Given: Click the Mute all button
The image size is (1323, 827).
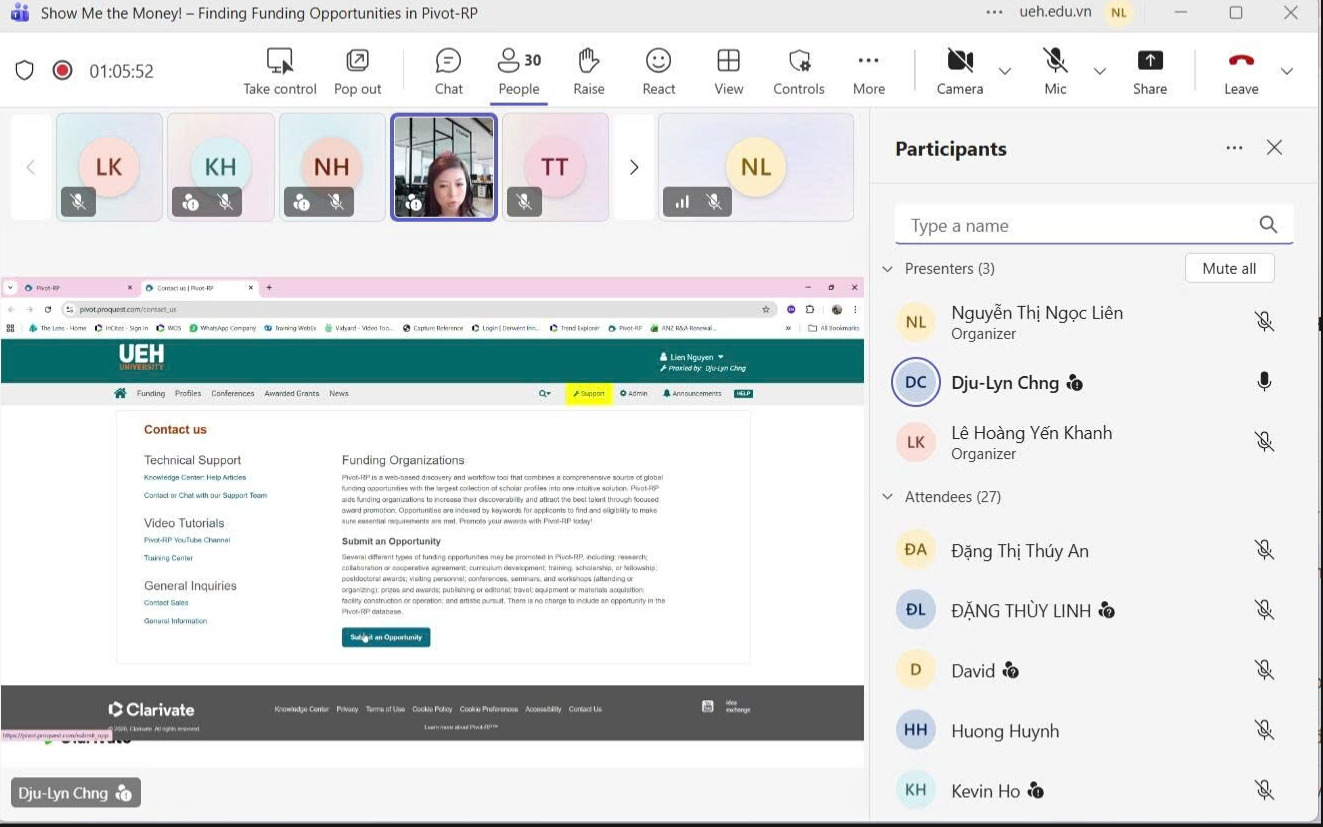Looking at the screenshot, I should coord(1229,268).
